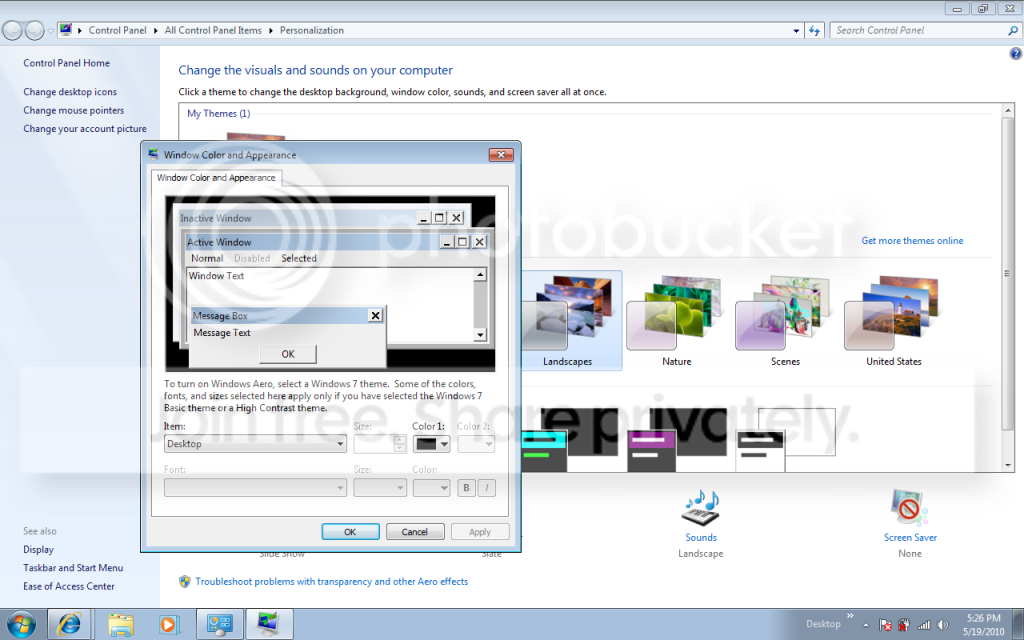Click the search magnifier icon
This screenshot has height=640, width=1024.
click(1012, 30)
